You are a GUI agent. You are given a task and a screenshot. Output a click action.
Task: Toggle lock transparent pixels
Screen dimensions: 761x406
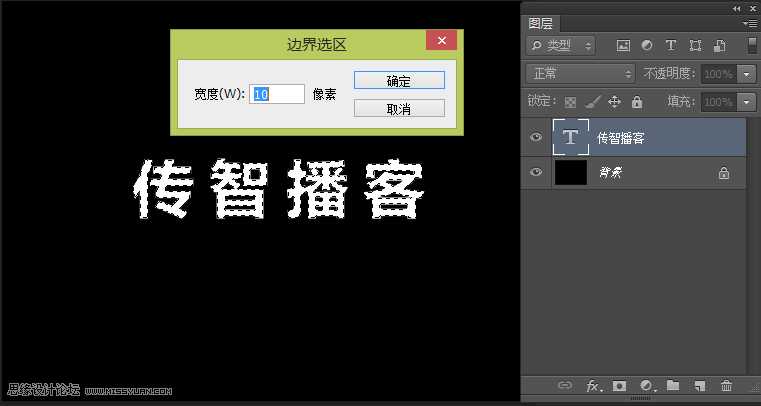[x=570, y=101]
